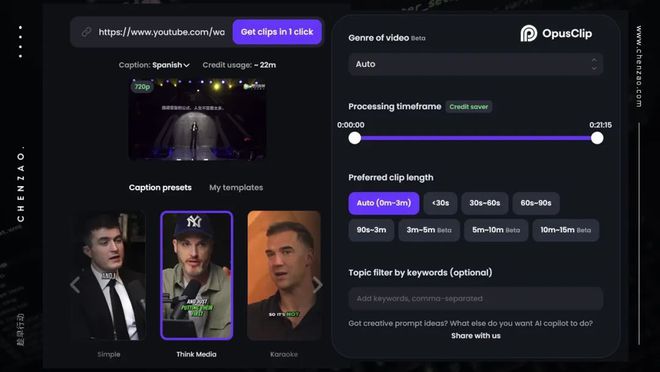
Task: Switch to the My templates tab
Action: point(236,188)
